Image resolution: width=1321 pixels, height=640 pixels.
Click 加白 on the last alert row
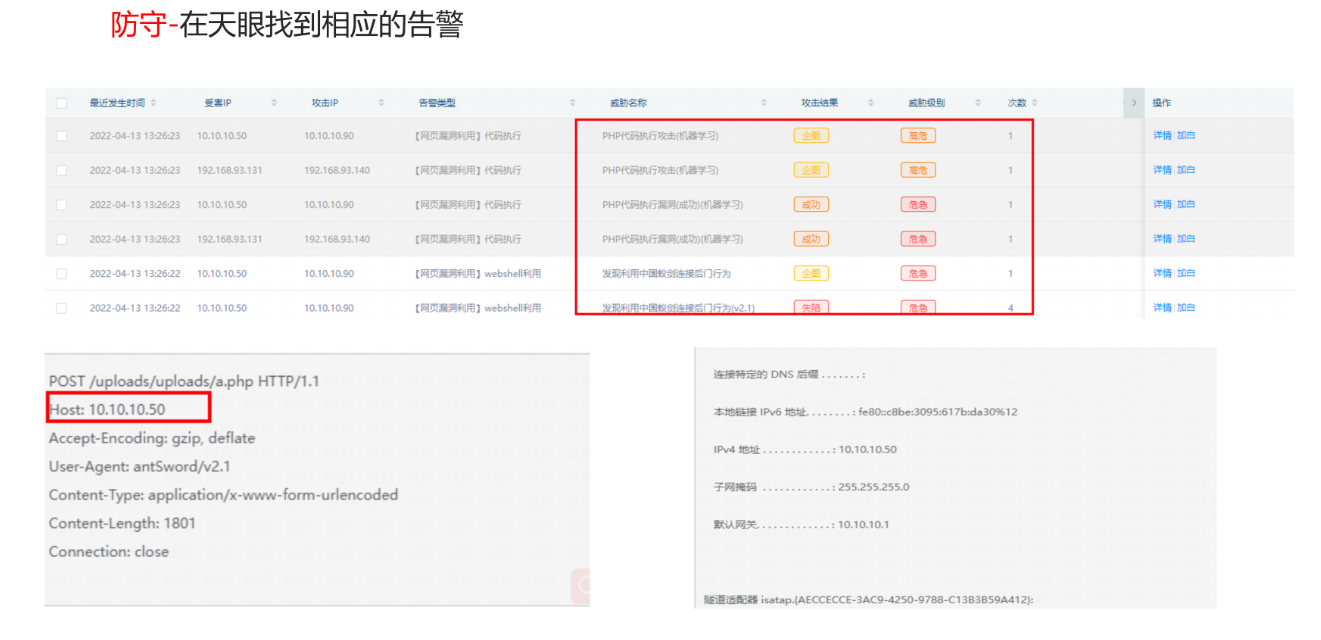1186,308
